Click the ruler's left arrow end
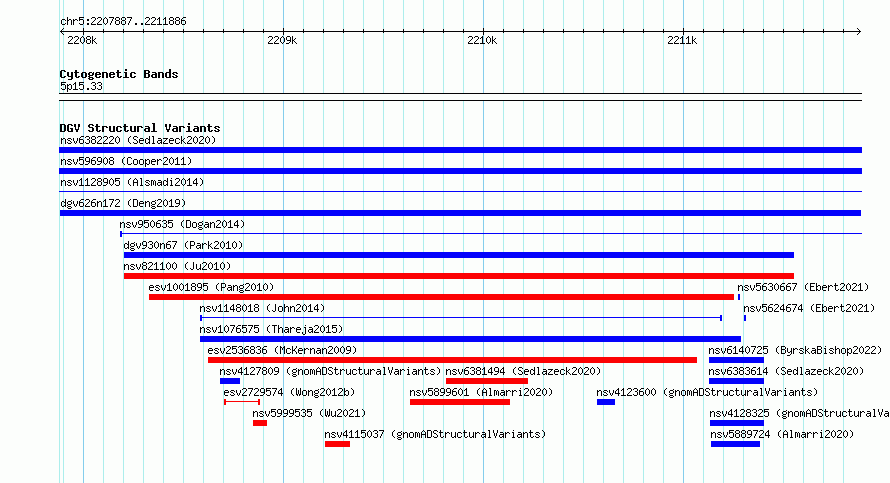Viewport: 890px width, 483px height. point(62,32)
